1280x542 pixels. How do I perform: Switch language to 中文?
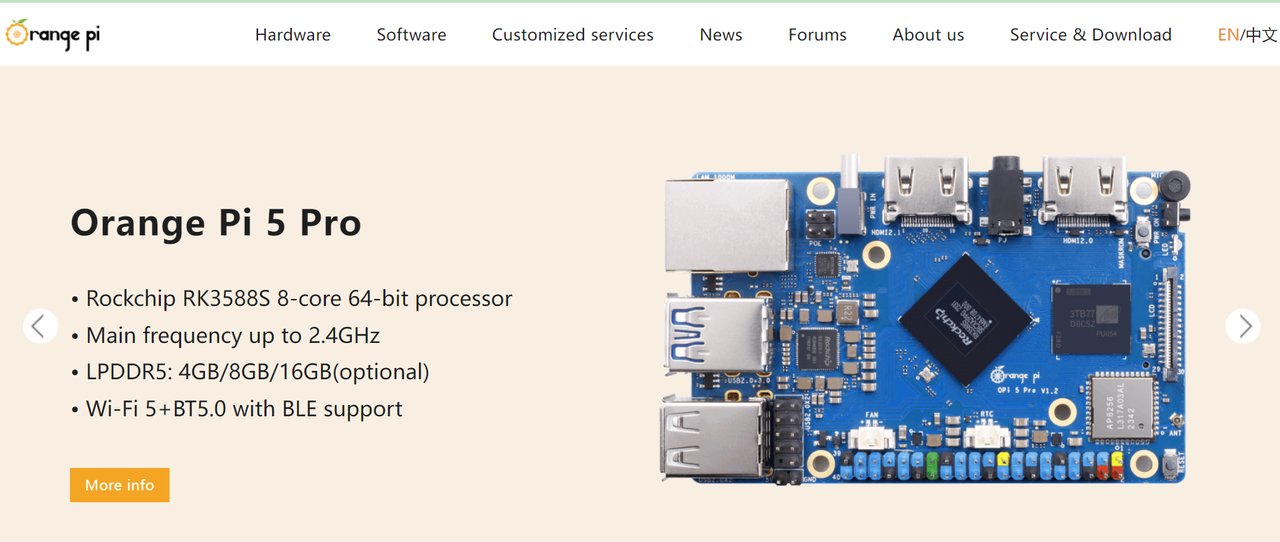pos(1262,35)
